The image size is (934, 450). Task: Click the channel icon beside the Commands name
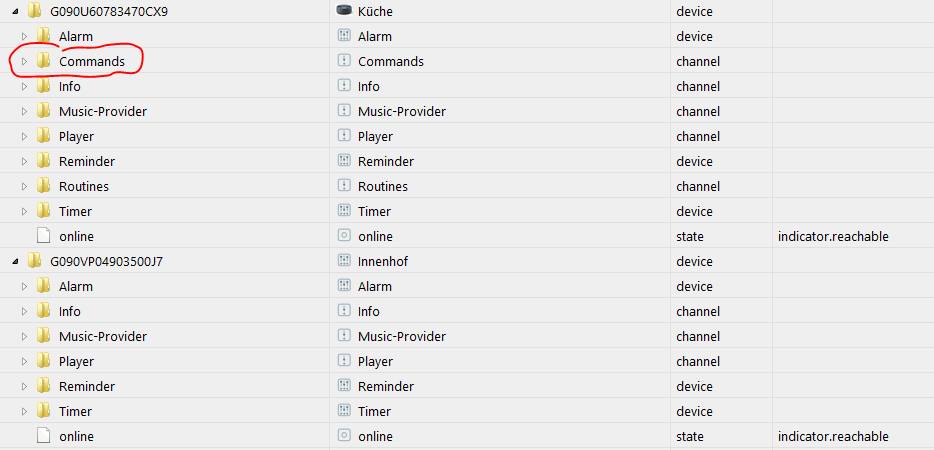point(344,61)
